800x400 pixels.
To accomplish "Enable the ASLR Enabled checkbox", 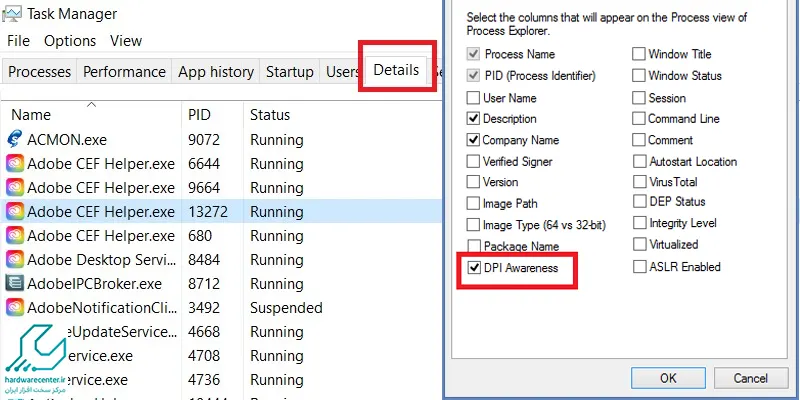I will (639, 267).
